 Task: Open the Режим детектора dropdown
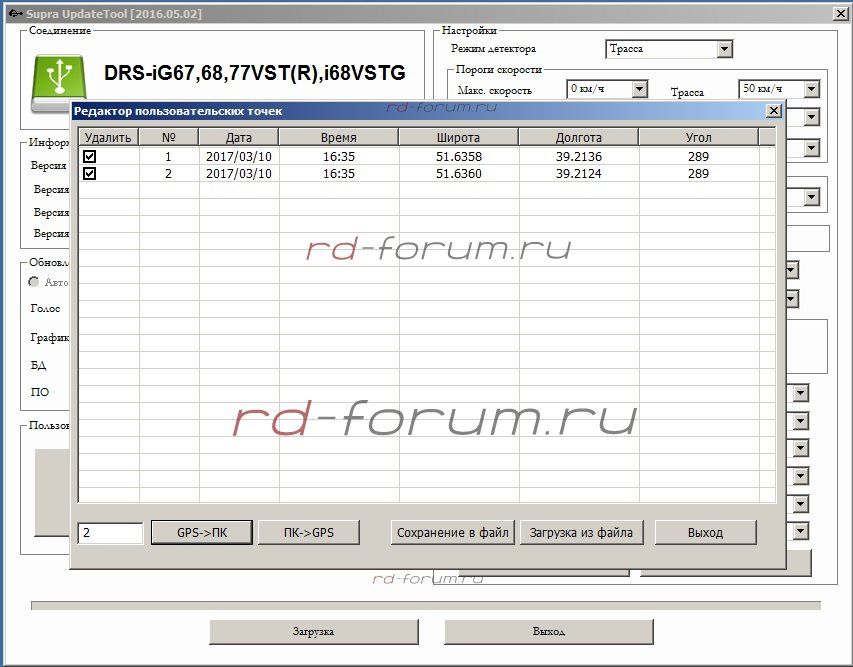pos(724,49)
